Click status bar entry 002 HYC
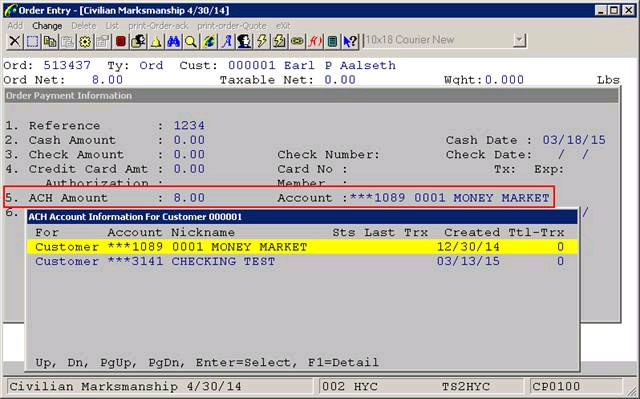This screenshot has width=640, height=399. pyautogui.click(x=350, y=386)
